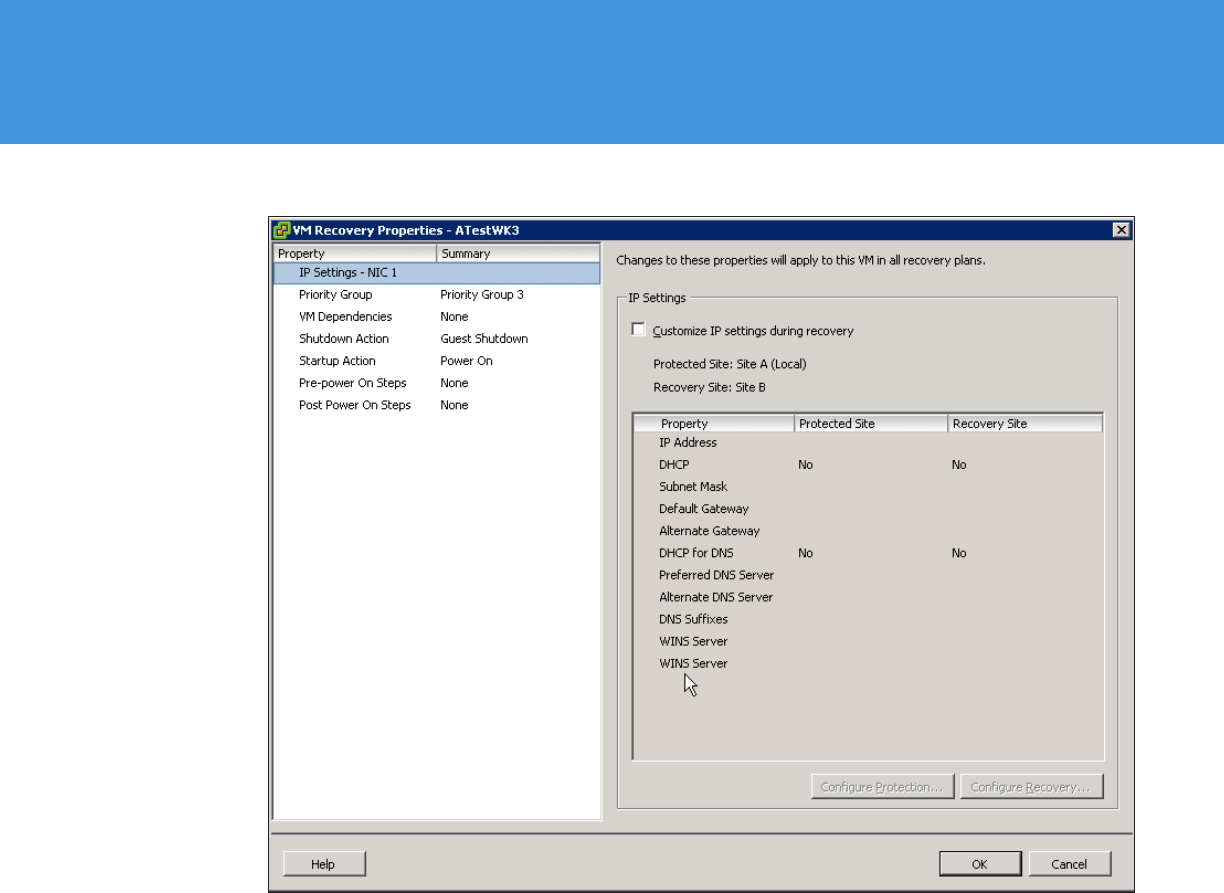Viewport: 1224px width, 893px height.
Task: Click the DNS Suffixes row
Action: (868, 618)
